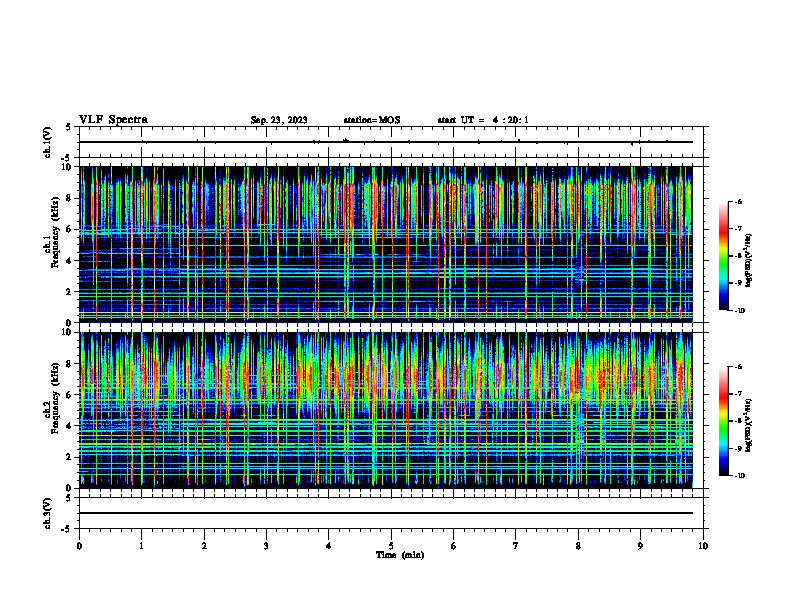
Task: Click the 'ch.1(V)' waveform axis label
Action: point(48,142)
